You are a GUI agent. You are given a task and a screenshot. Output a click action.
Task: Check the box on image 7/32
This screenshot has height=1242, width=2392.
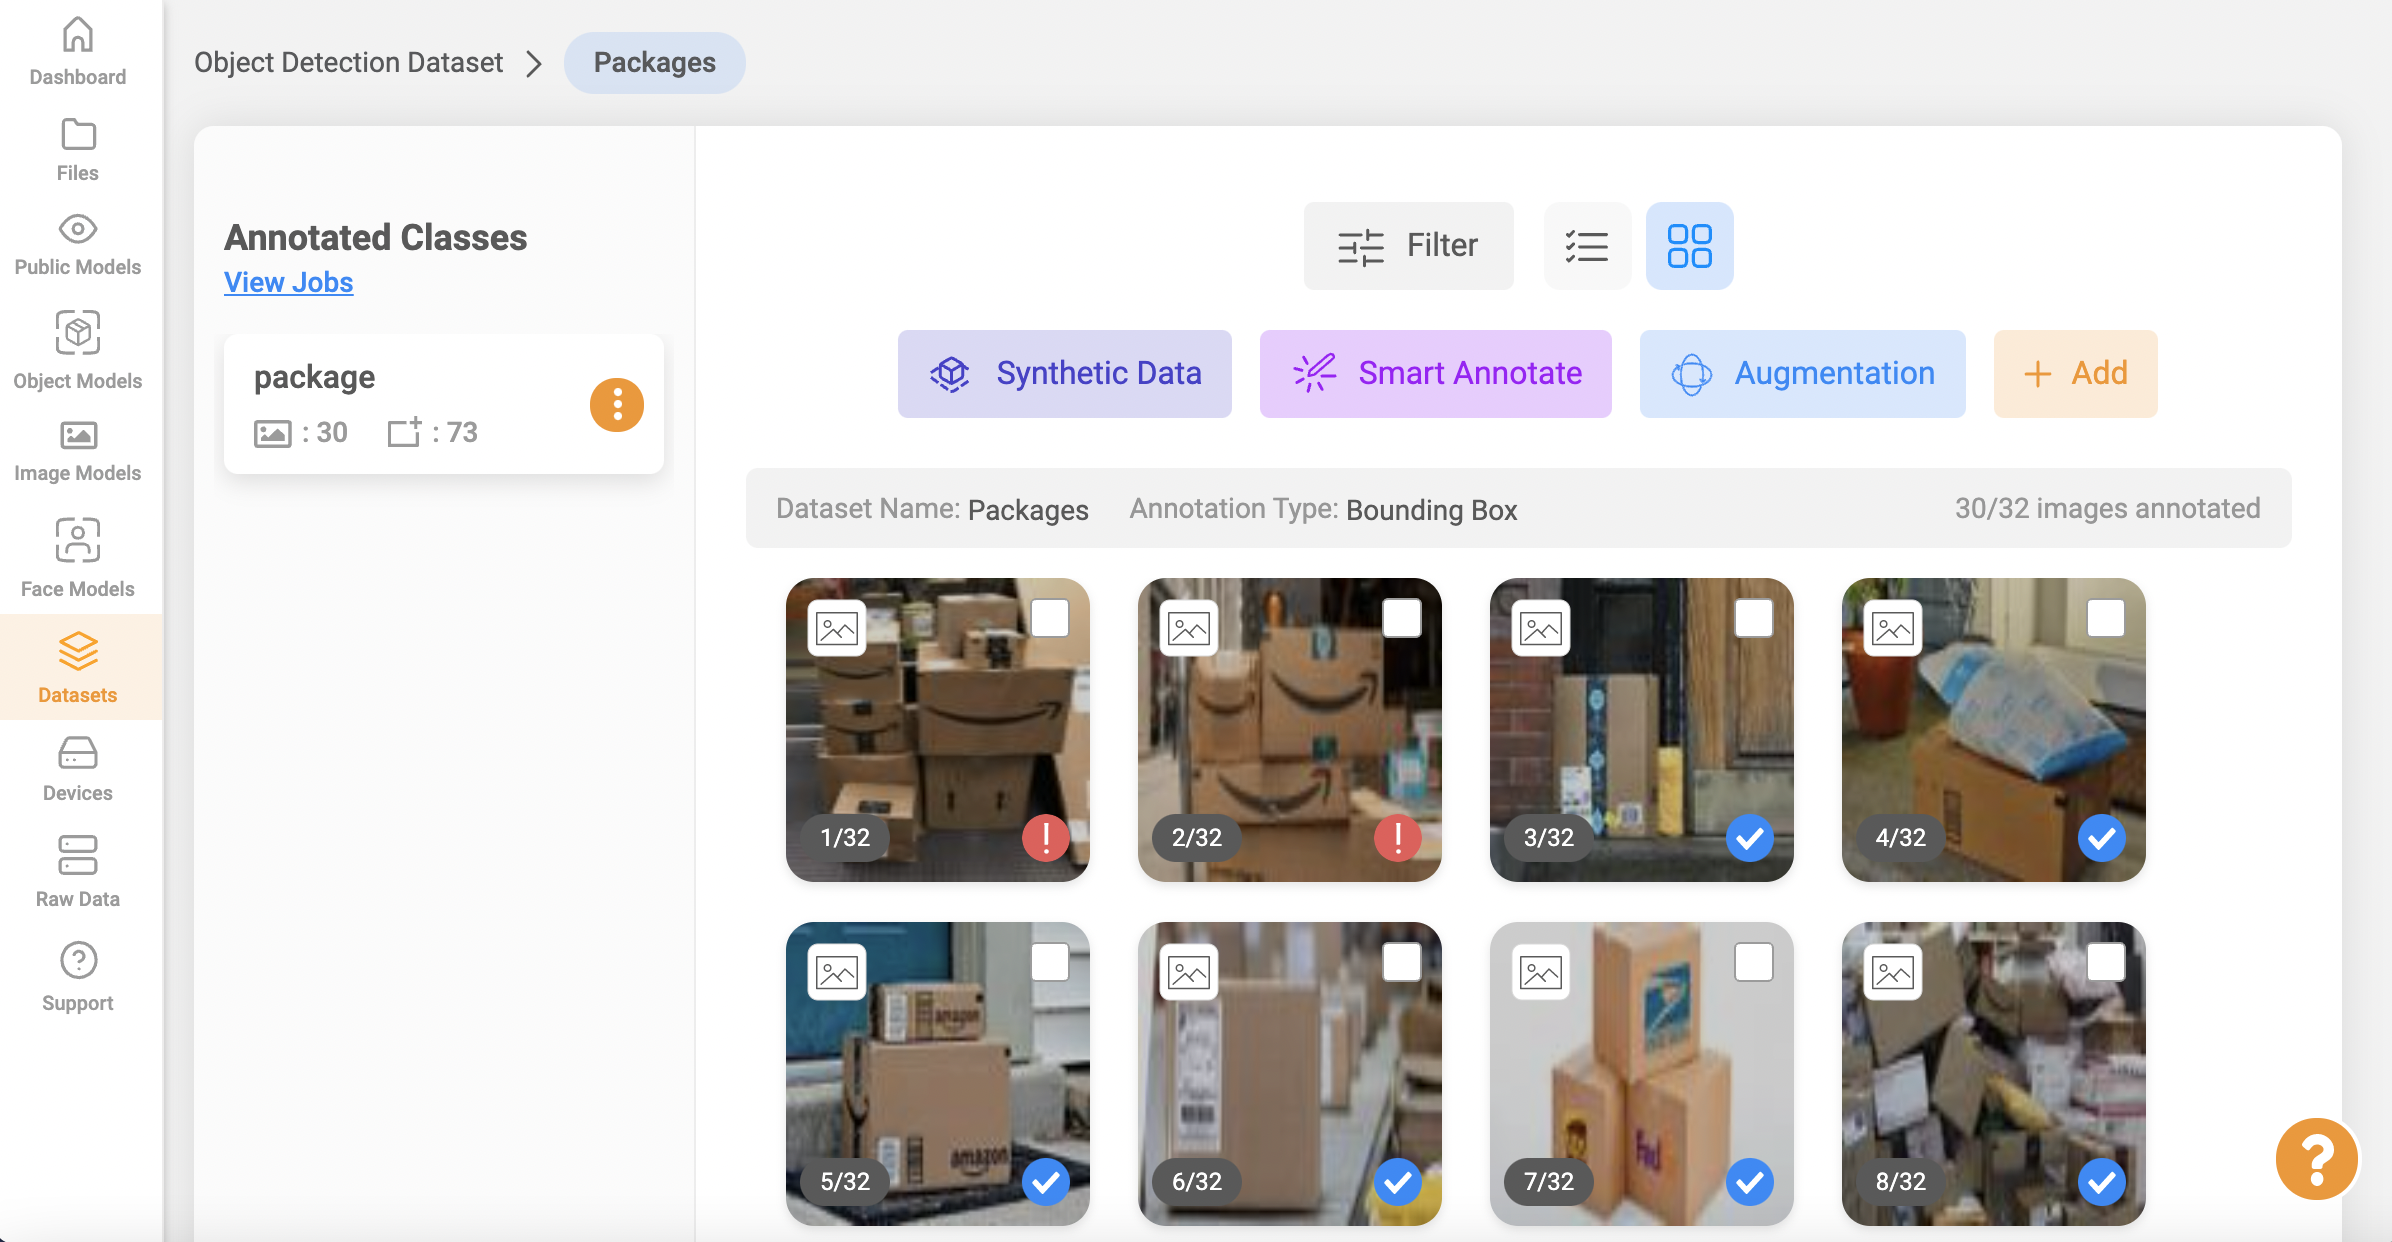click(1753, 962)
